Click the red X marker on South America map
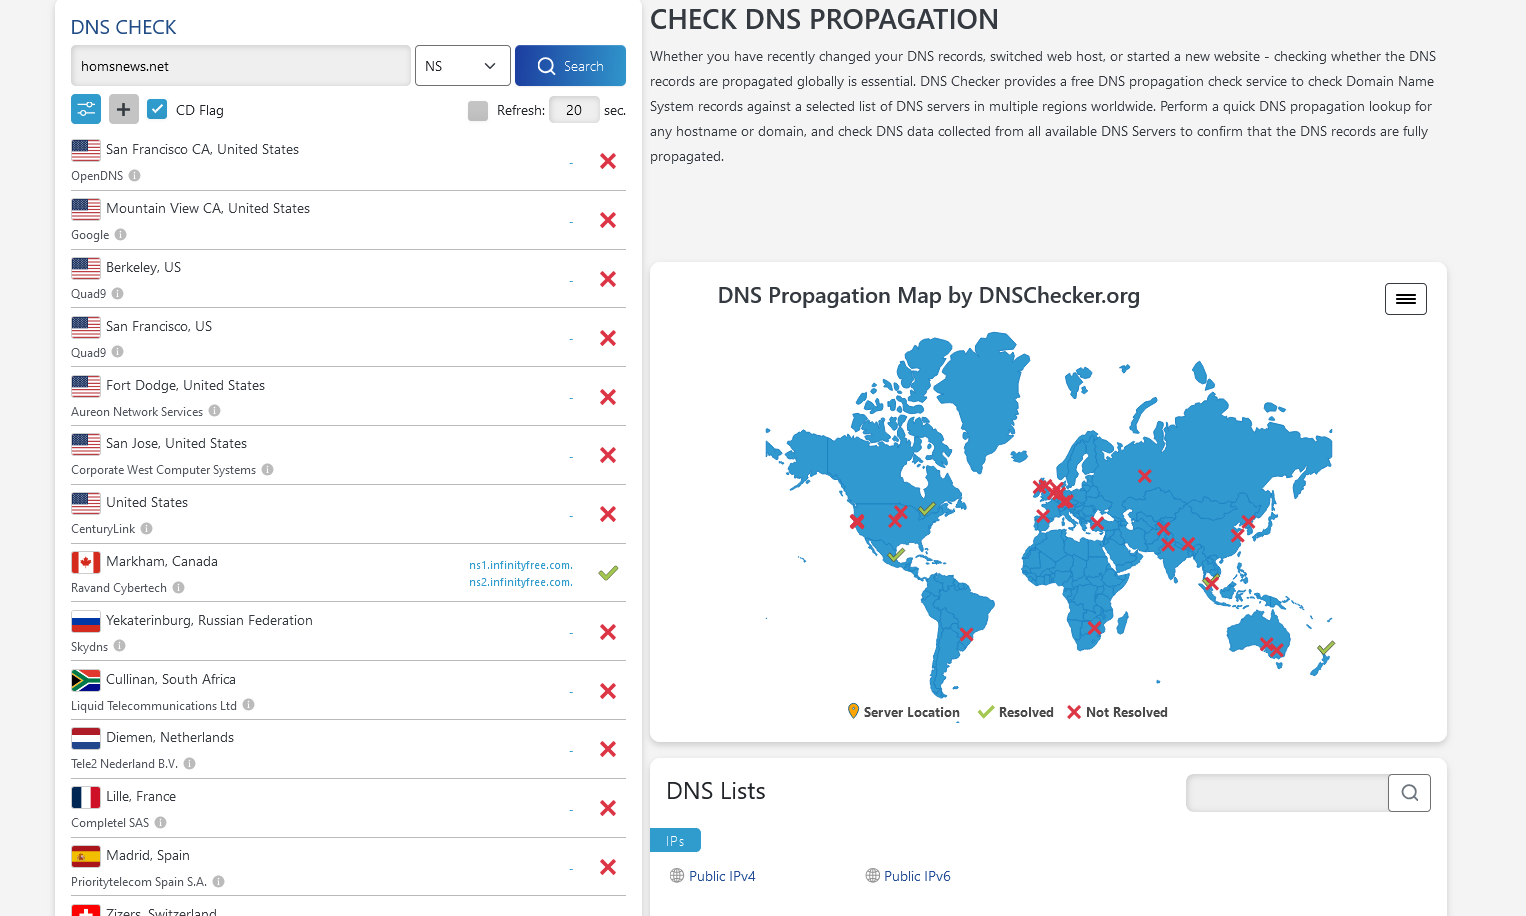 966,634
